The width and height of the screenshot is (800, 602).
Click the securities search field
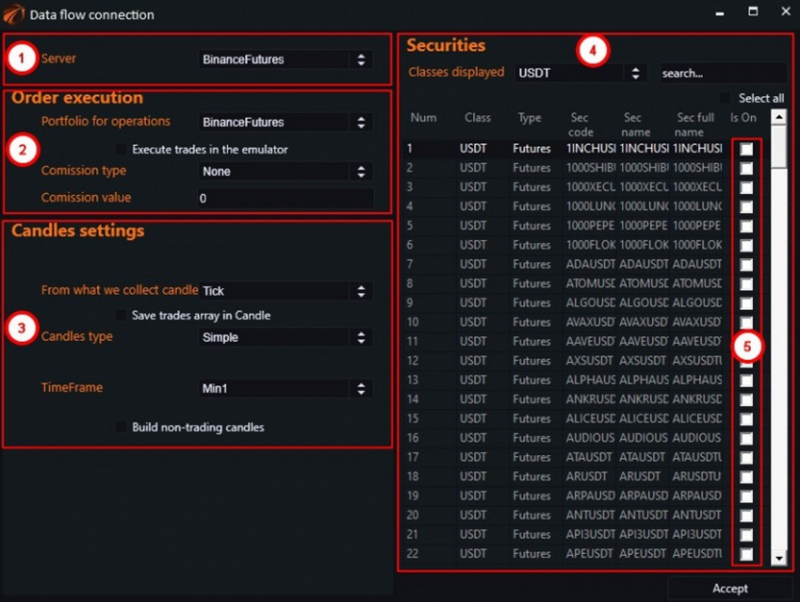[x=723, y=73]
